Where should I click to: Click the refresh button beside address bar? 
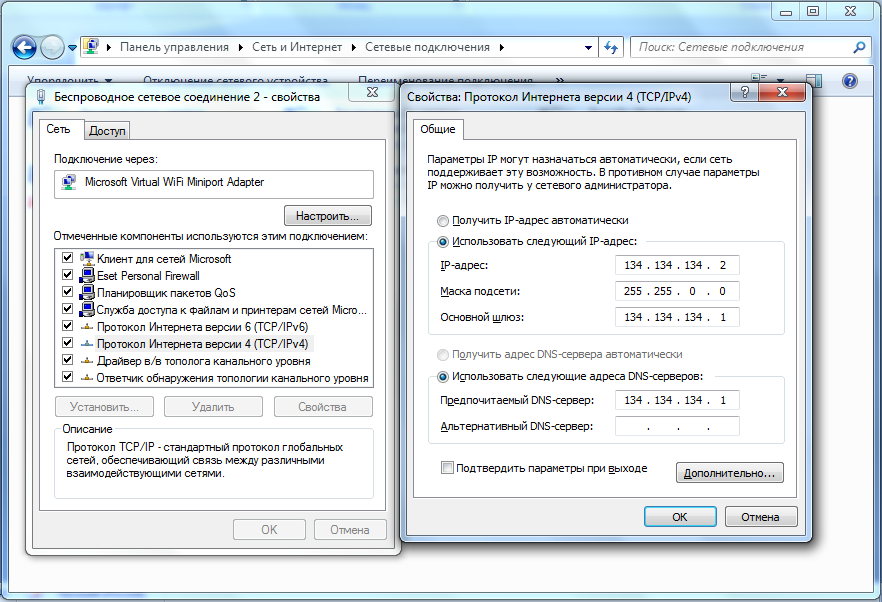(x=611, y=47)
